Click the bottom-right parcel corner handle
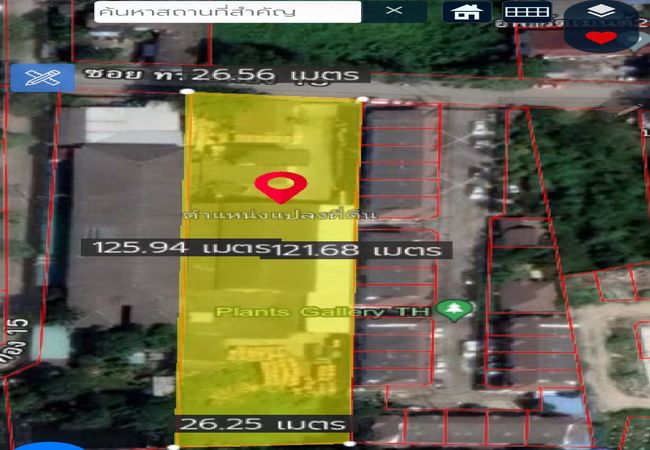Image resolution: width=650 pixels, height=450 pixels. (350, 442)
